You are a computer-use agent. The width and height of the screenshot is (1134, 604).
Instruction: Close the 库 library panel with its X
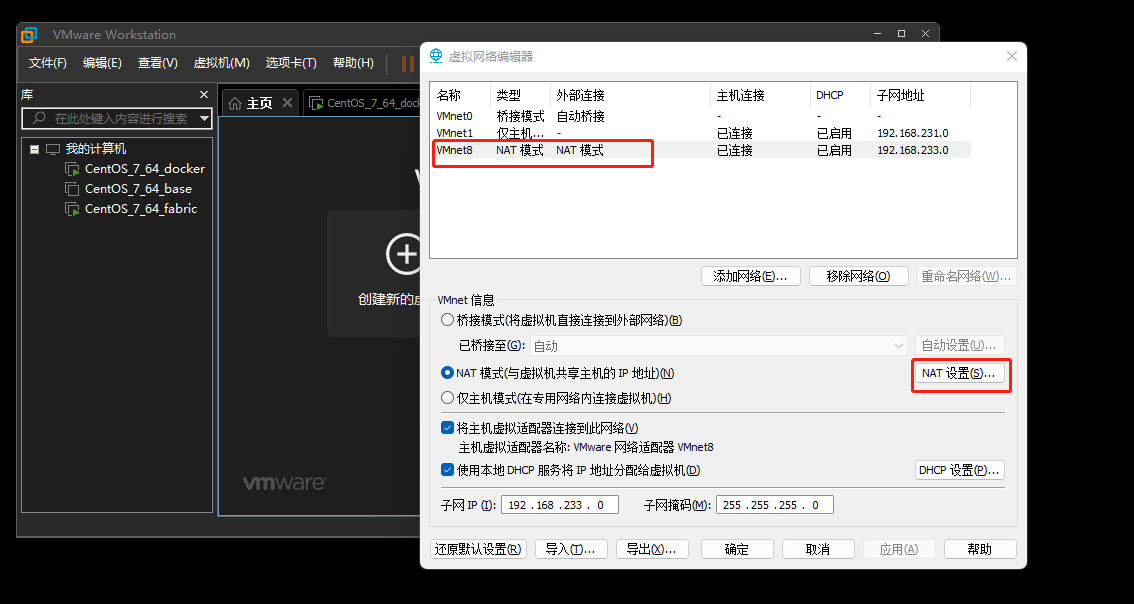[x=204, y=95]
